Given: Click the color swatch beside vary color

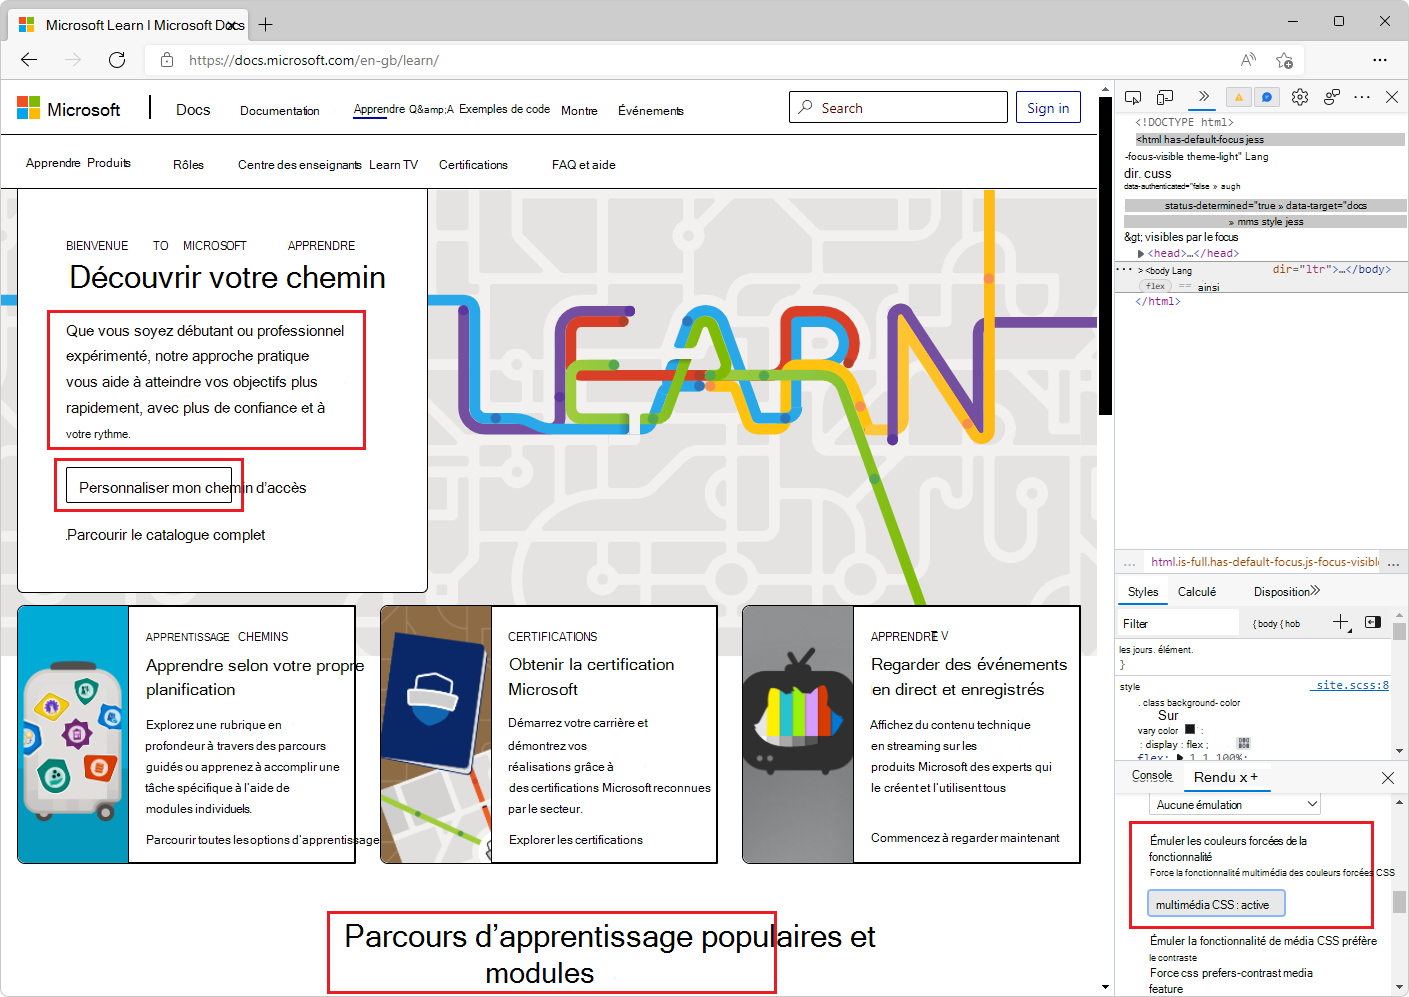Looking at the screenshot, I should tap(1189, 729).
